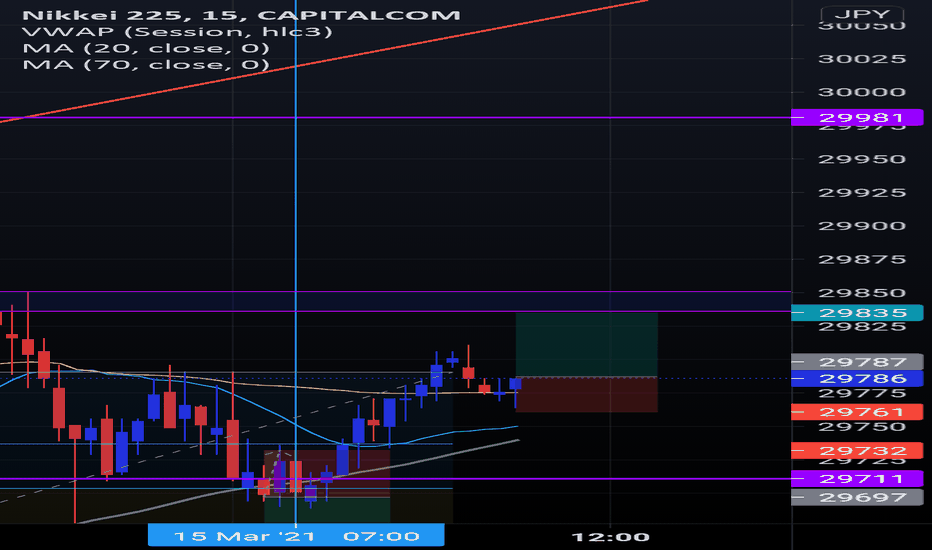Viewport: 932px width, 550px height.
Task: Click the teal 29835 price label
Action: point(857,313)
